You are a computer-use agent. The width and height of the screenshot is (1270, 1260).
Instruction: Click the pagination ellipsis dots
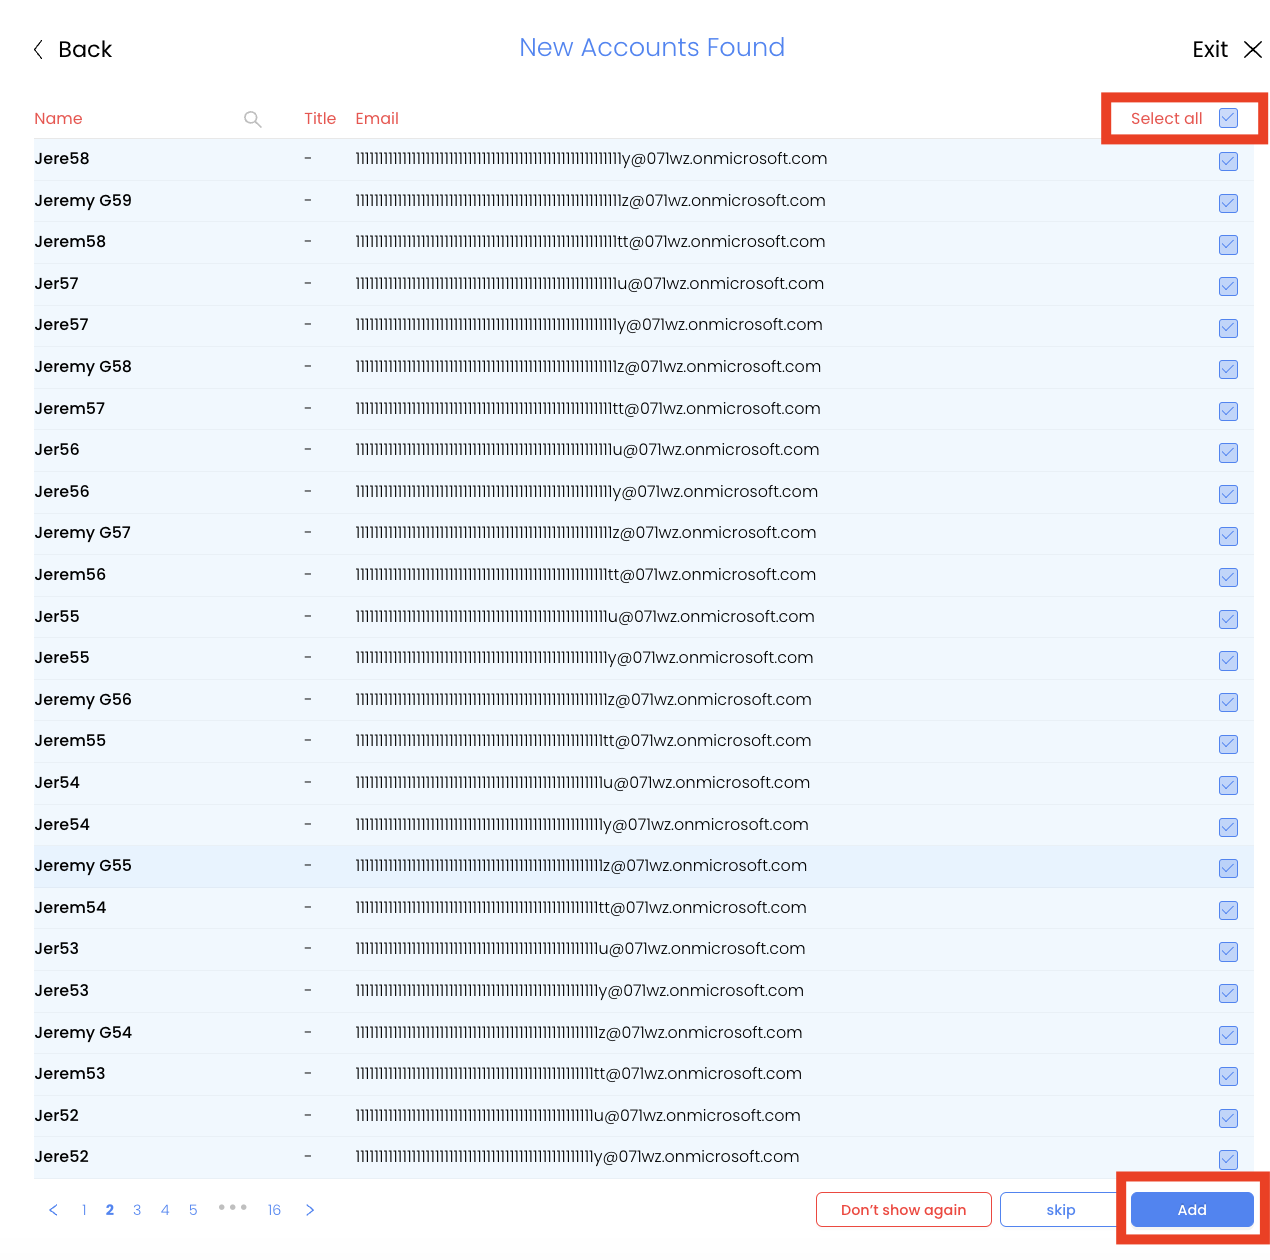click(x=232, y=1207)
